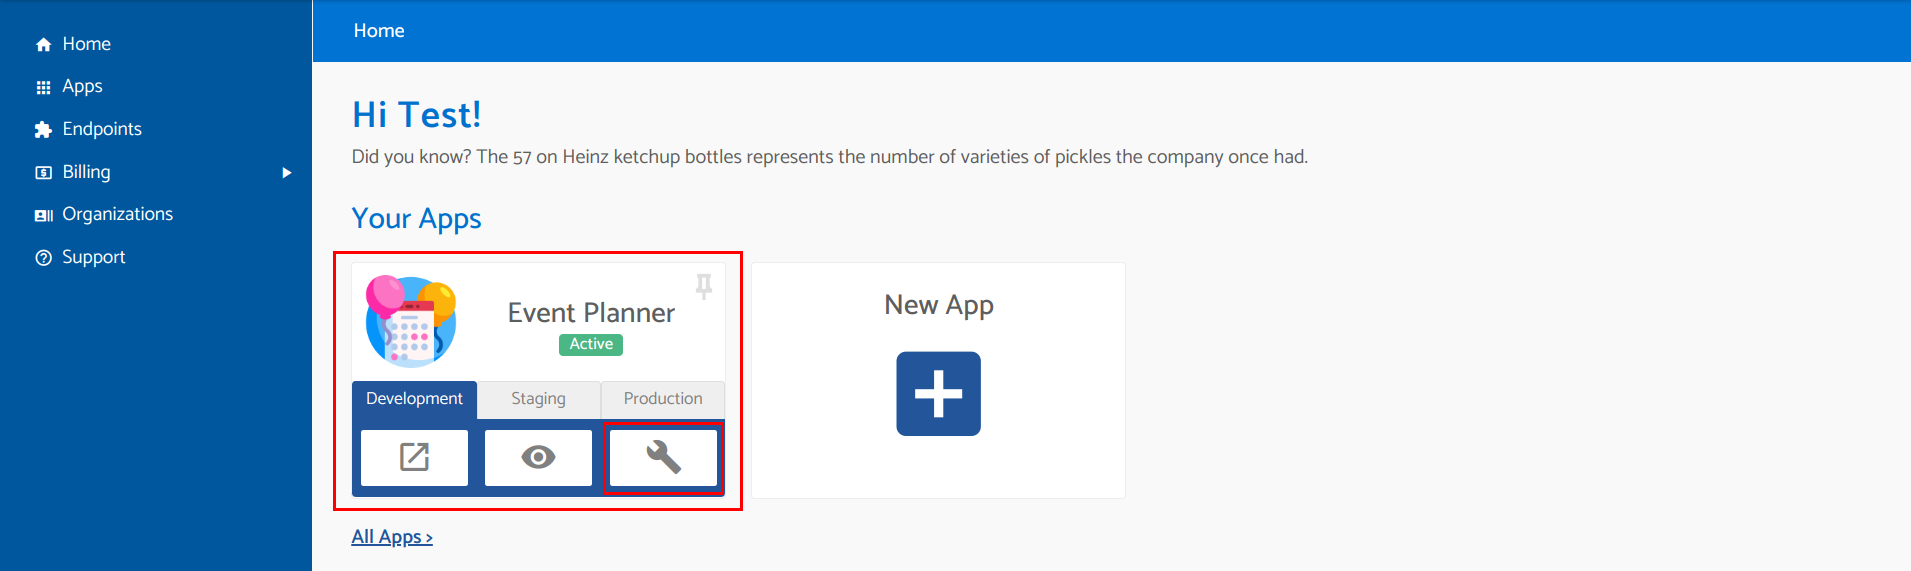Click the Billing dollar icon
The image size is (1911, 571).
pos(43,173)
